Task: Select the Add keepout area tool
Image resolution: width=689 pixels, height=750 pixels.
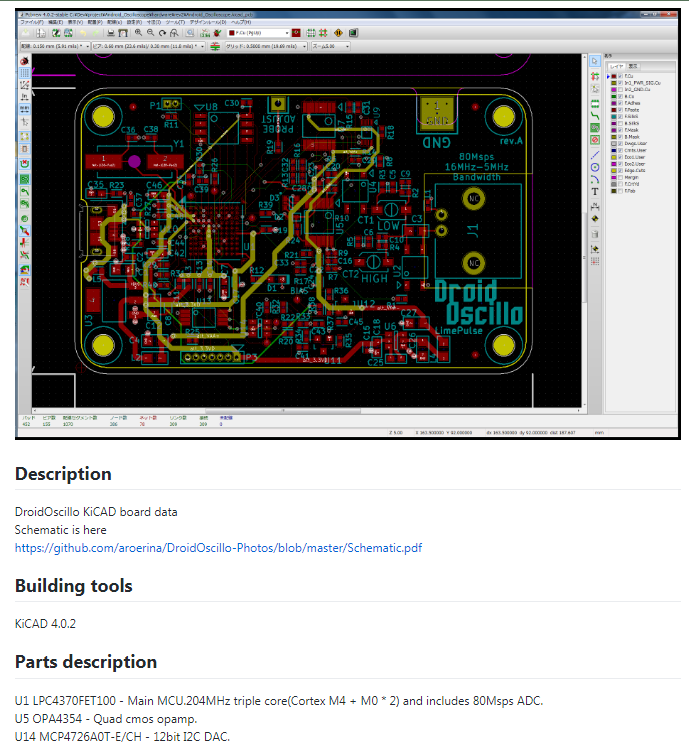Action: click(595, 140)
